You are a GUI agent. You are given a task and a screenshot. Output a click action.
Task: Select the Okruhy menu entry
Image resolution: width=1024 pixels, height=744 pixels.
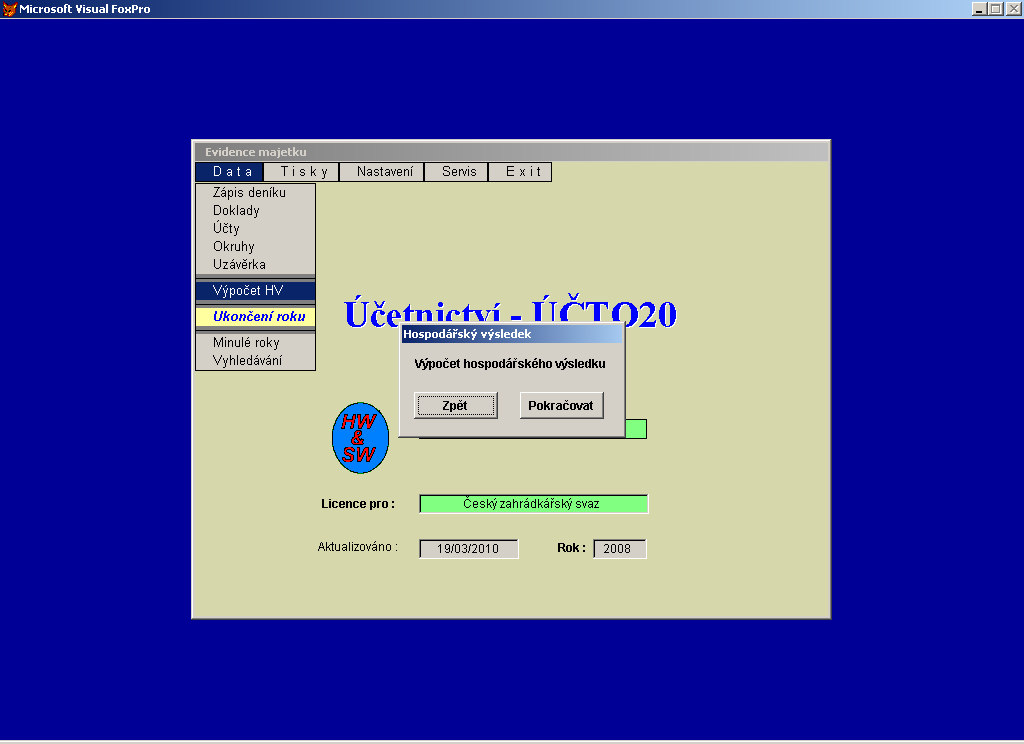255,247
